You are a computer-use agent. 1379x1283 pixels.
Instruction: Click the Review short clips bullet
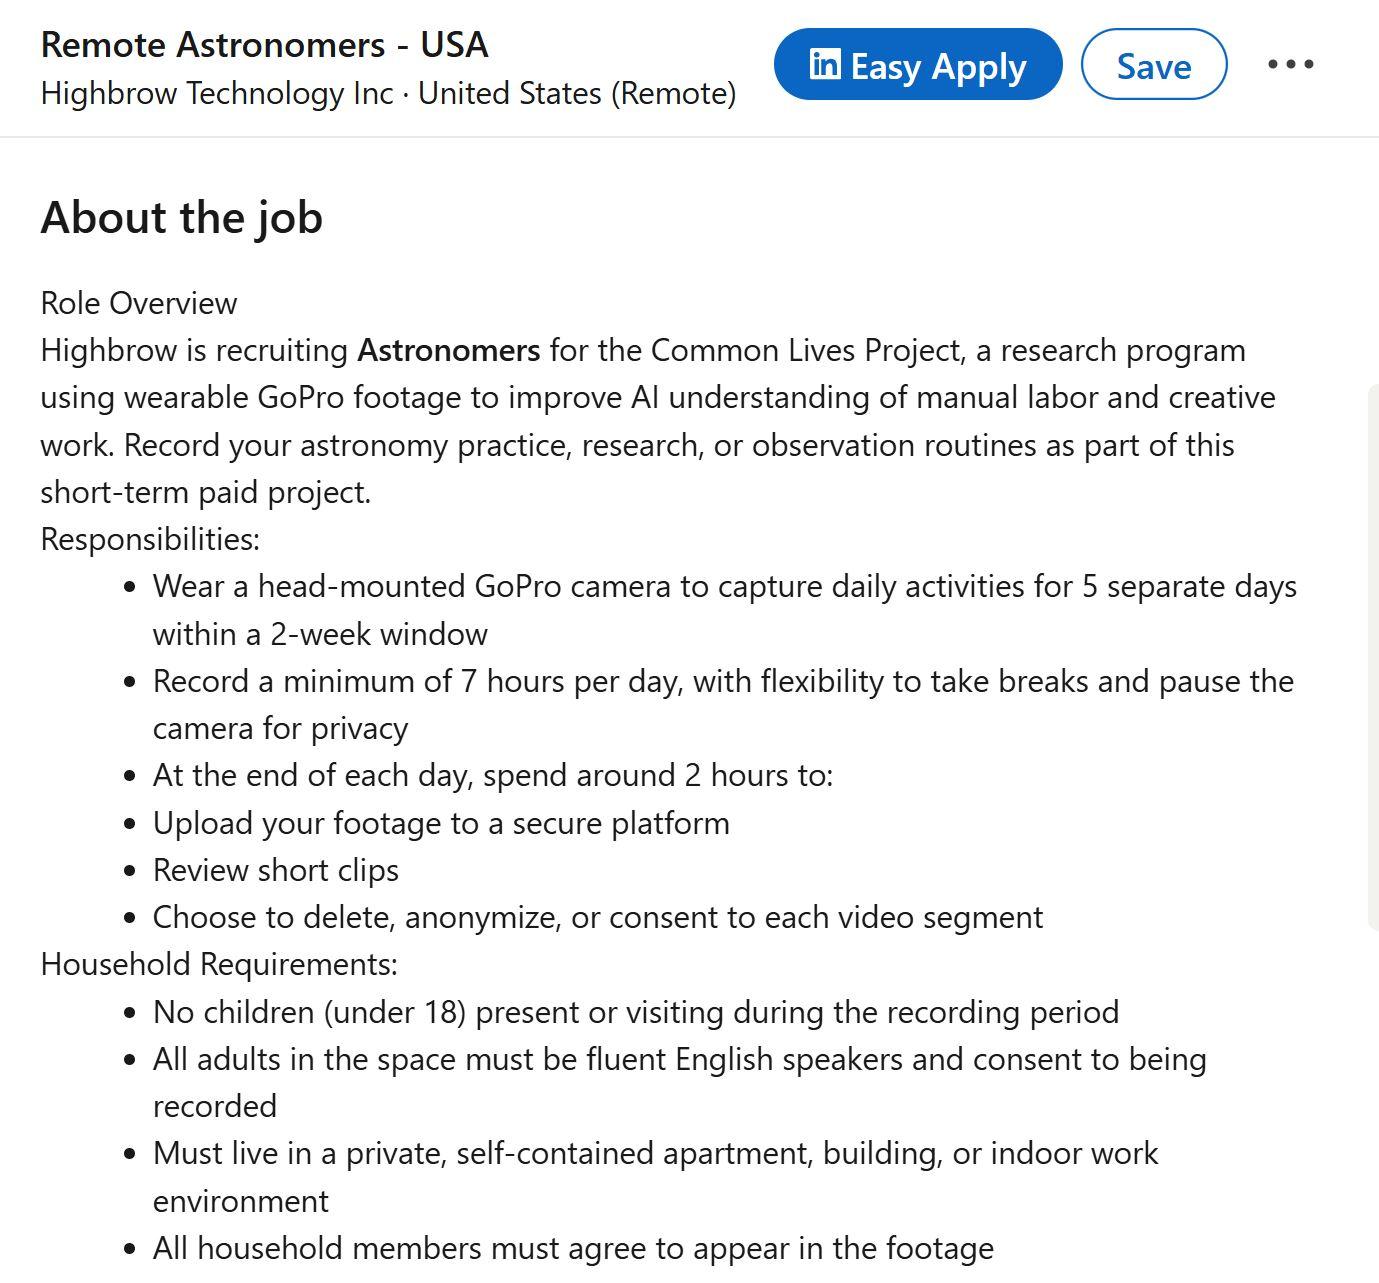click(x=275, y=871)
